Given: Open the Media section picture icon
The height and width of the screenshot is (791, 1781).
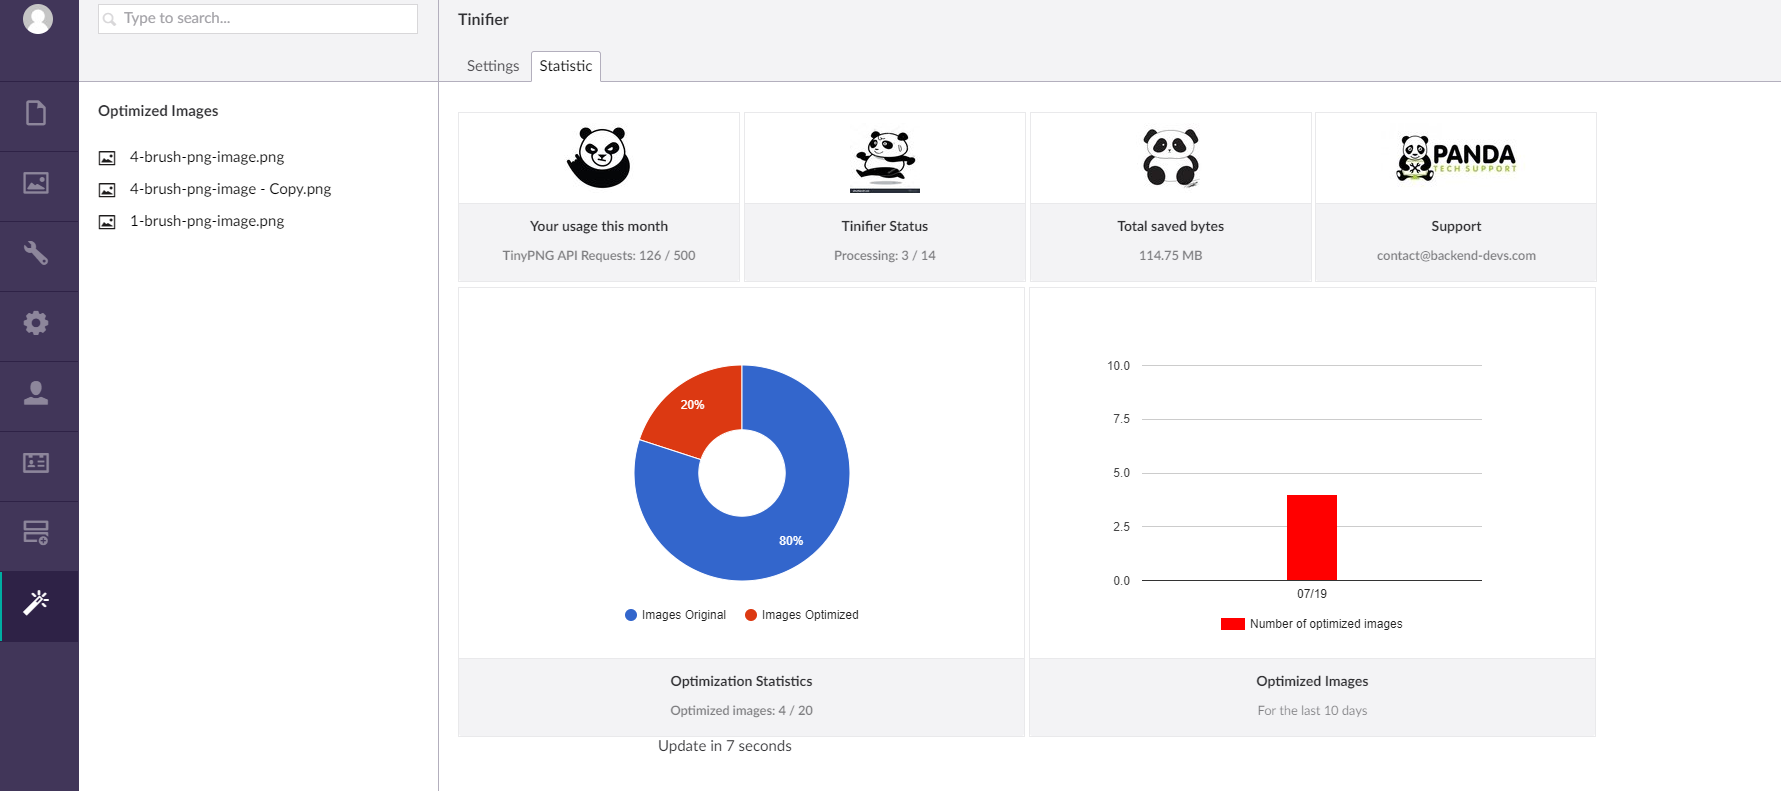Looking at the screenshot, I should click(x=36, y=183).
